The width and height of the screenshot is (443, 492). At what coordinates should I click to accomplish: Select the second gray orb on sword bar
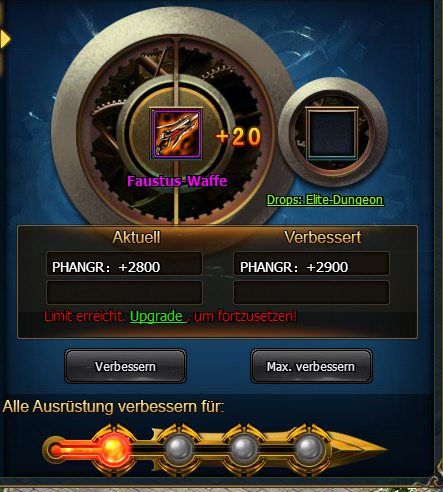179,448
